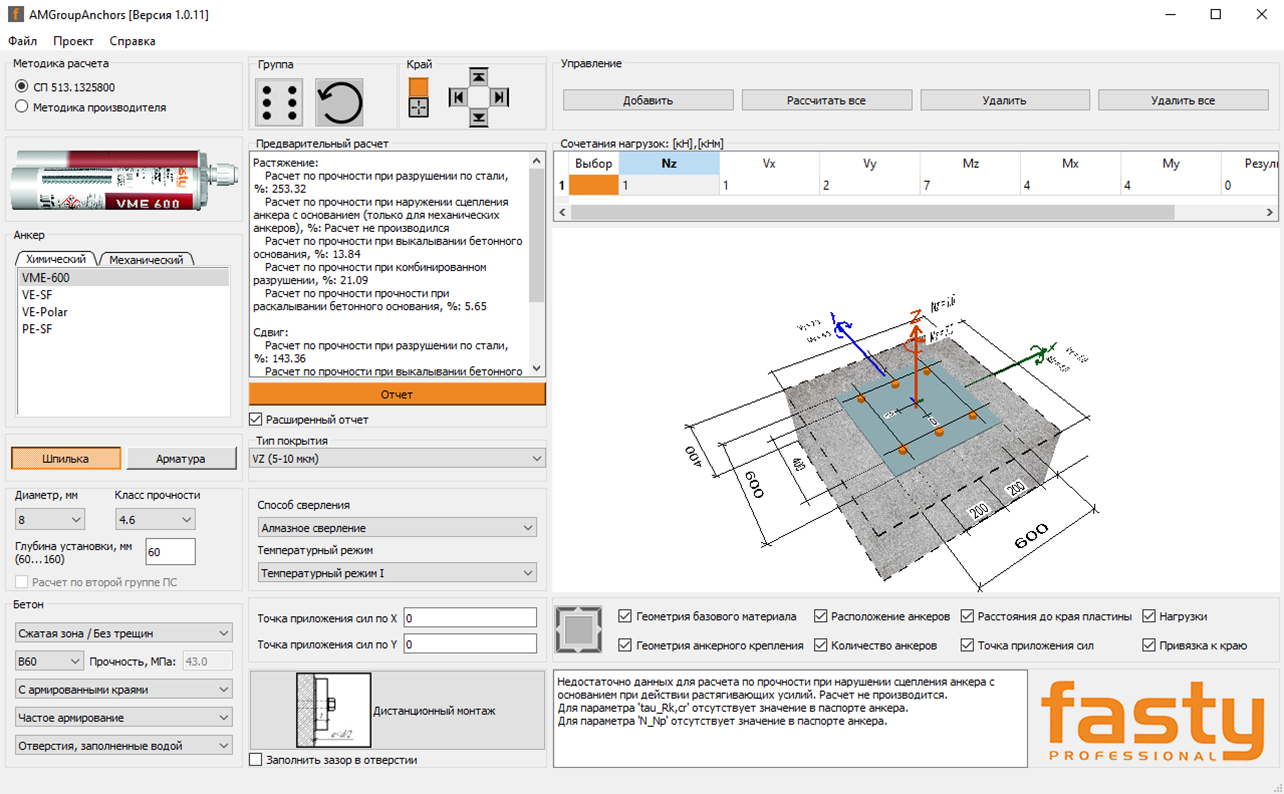
Task: Click the orange Край color swatch
Action: point(419,87)
